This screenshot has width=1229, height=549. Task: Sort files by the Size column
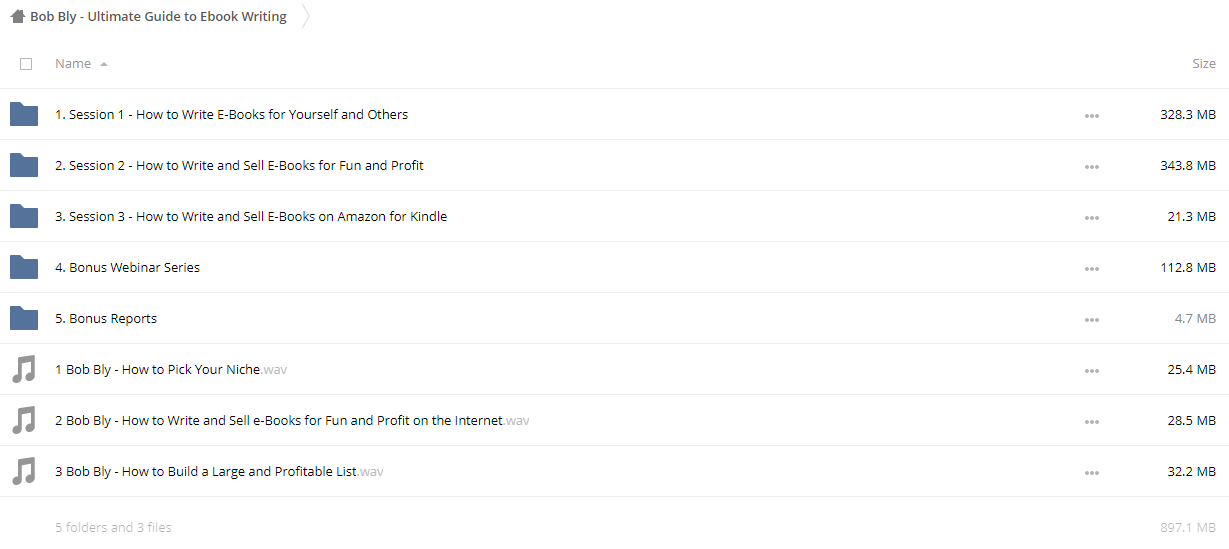coord(1204,64)
